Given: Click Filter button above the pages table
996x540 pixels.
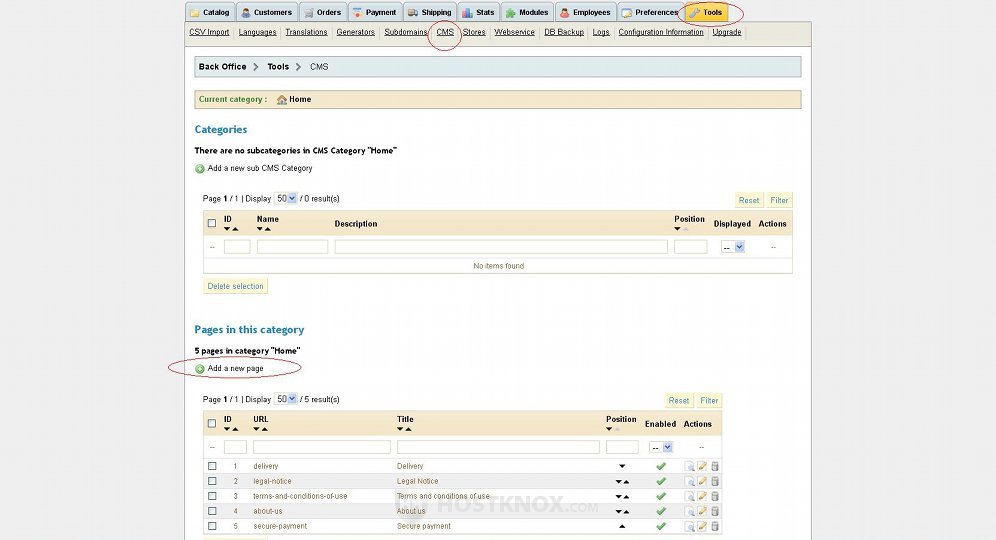Looking at the screenshot, I should pos(709,400).
